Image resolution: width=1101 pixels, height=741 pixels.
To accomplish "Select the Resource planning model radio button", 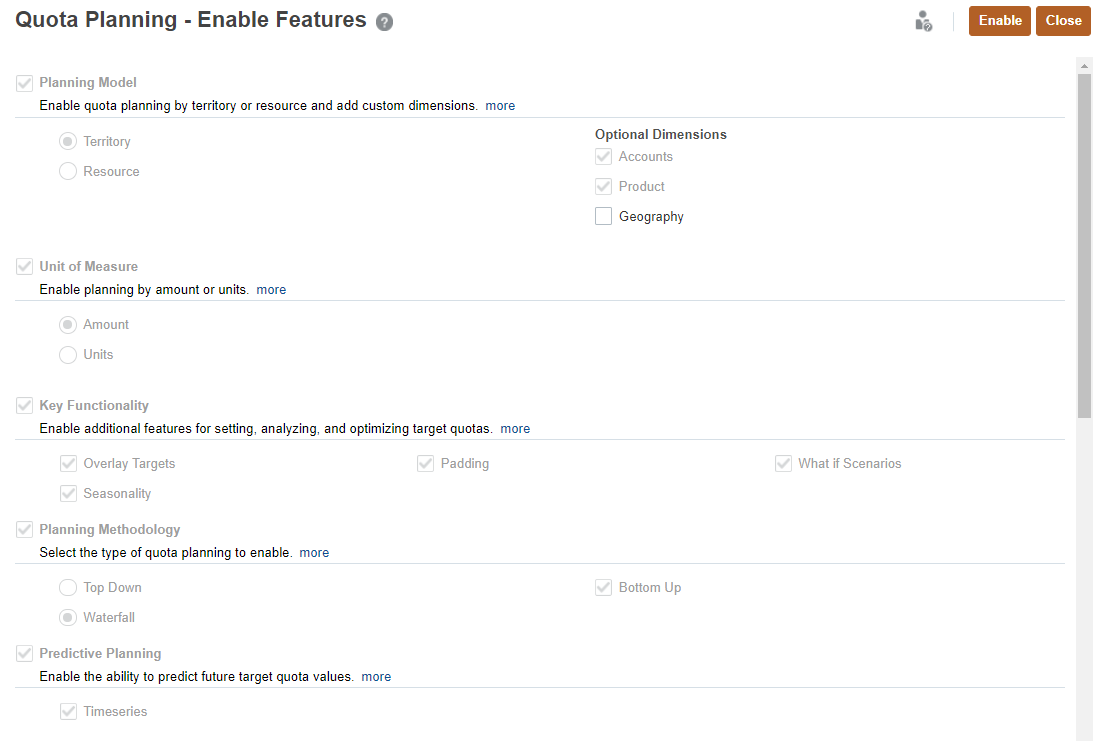I will [x=67, y=171].
